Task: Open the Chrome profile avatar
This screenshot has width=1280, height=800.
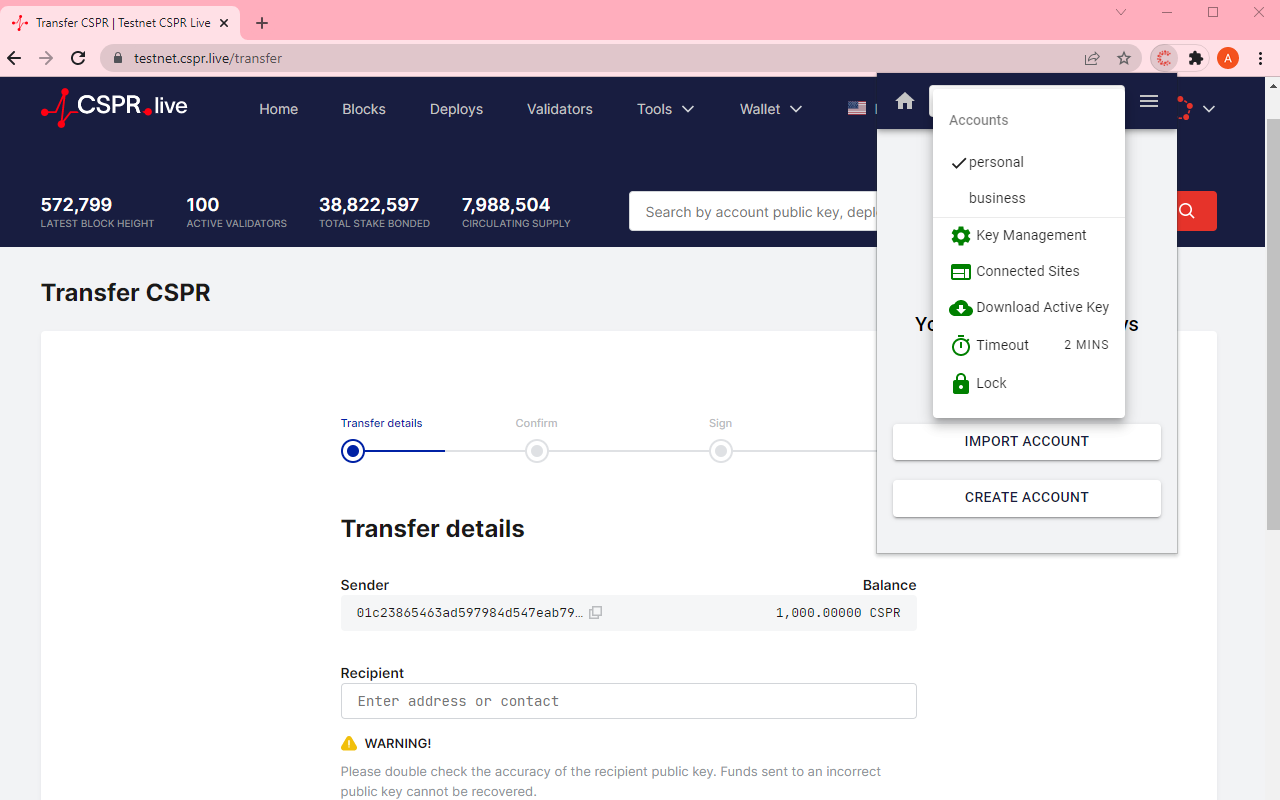Action: click(1228, 58)
